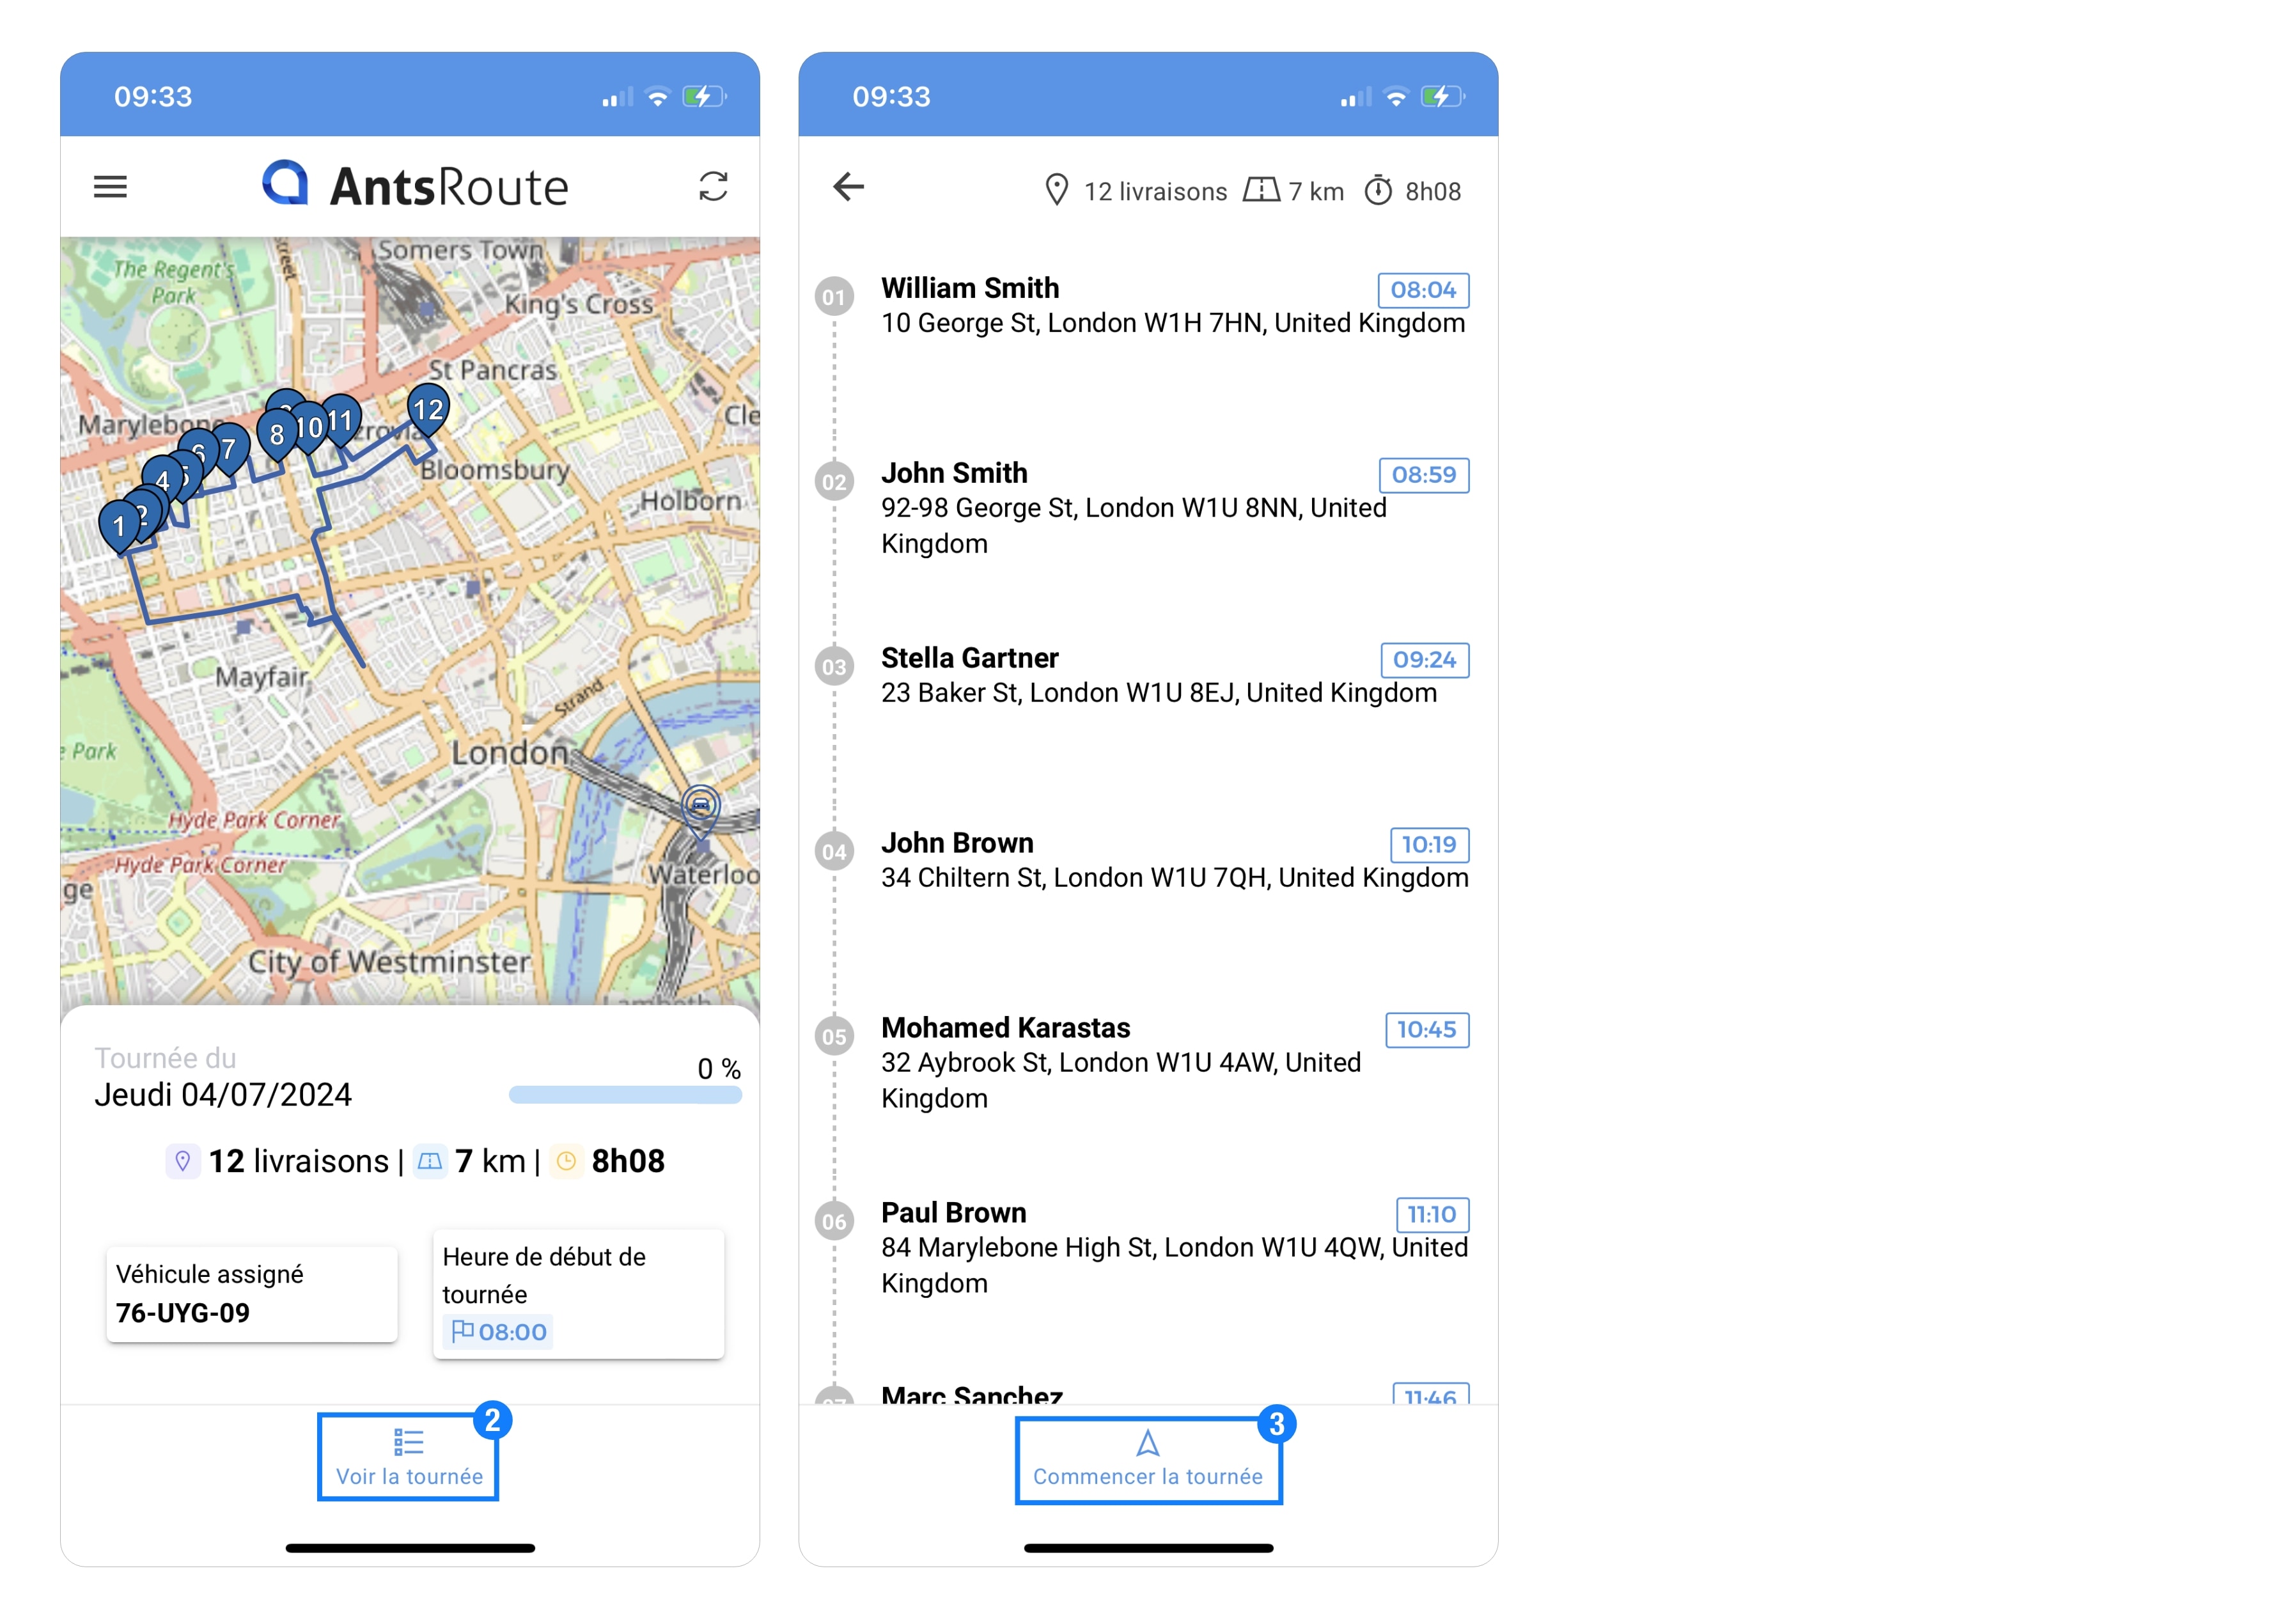Screen dimensions: 2296x1619
Task: Select map pin number 12
Action: [x=428, y=409]
